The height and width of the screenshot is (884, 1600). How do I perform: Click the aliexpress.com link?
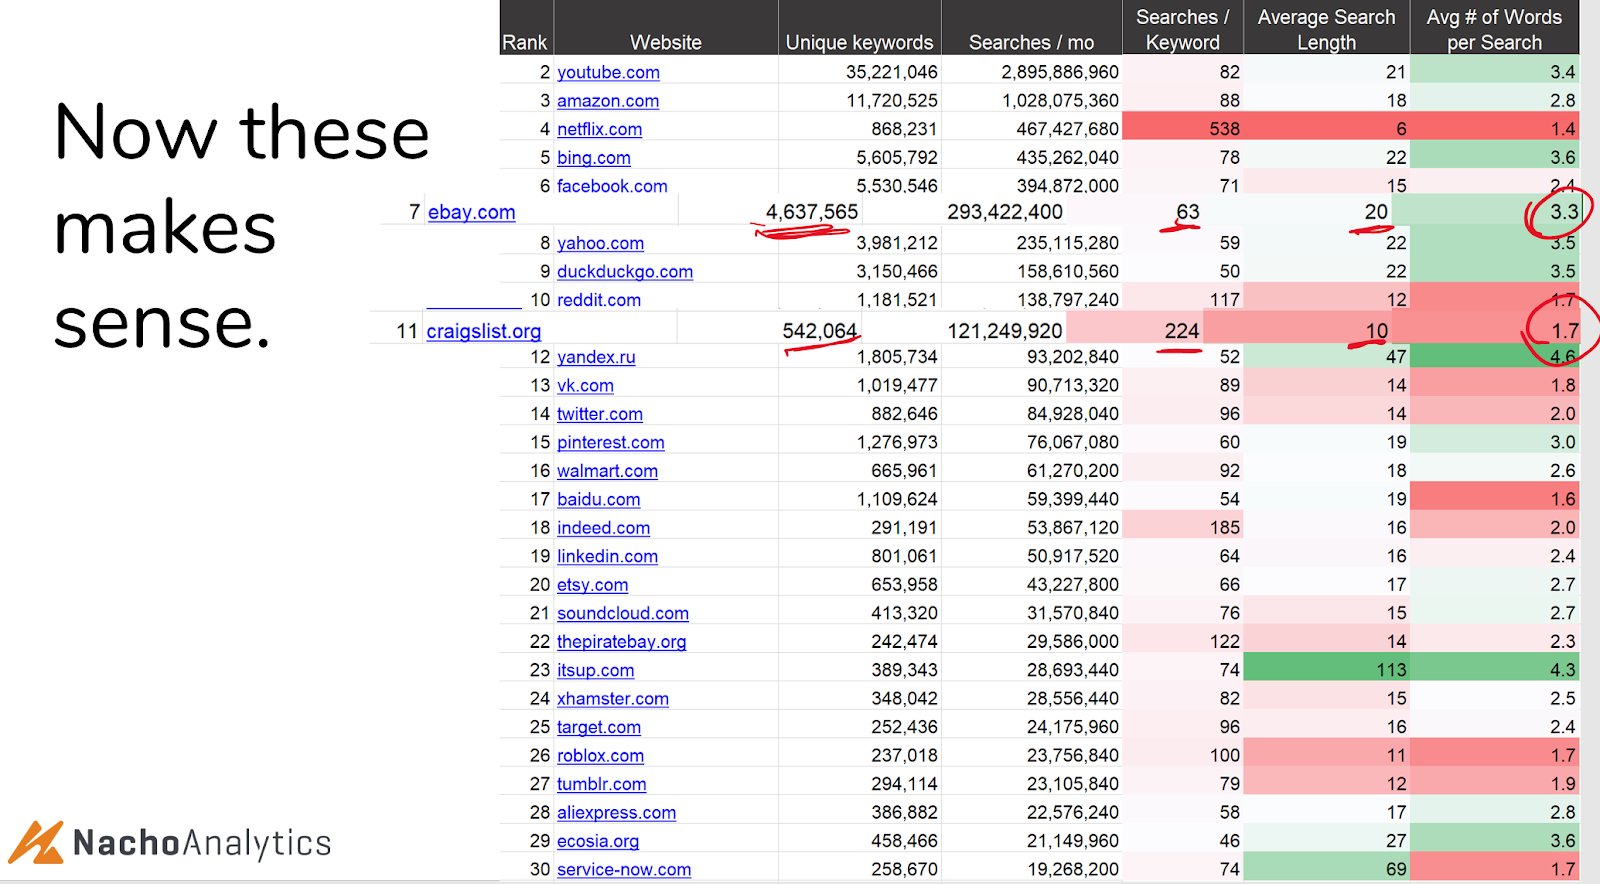(x=616, y=813)
